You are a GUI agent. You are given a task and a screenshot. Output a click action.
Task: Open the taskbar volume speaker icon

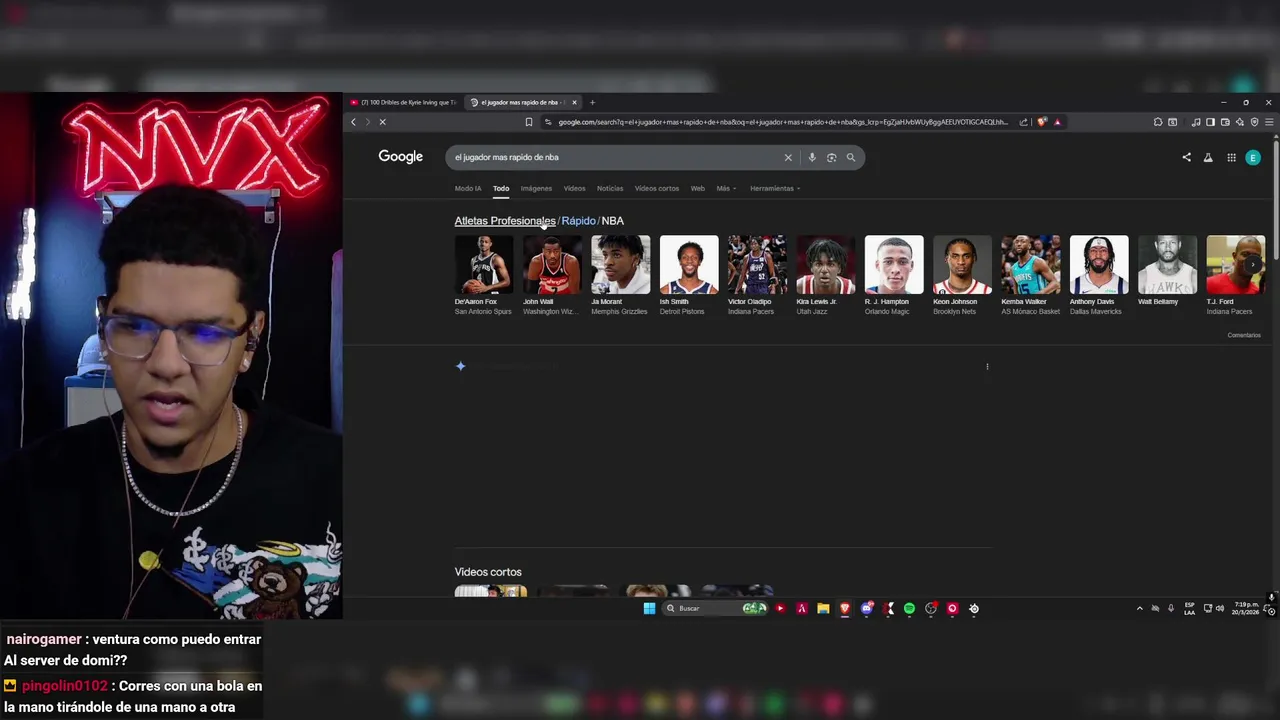click(1220, 608)
